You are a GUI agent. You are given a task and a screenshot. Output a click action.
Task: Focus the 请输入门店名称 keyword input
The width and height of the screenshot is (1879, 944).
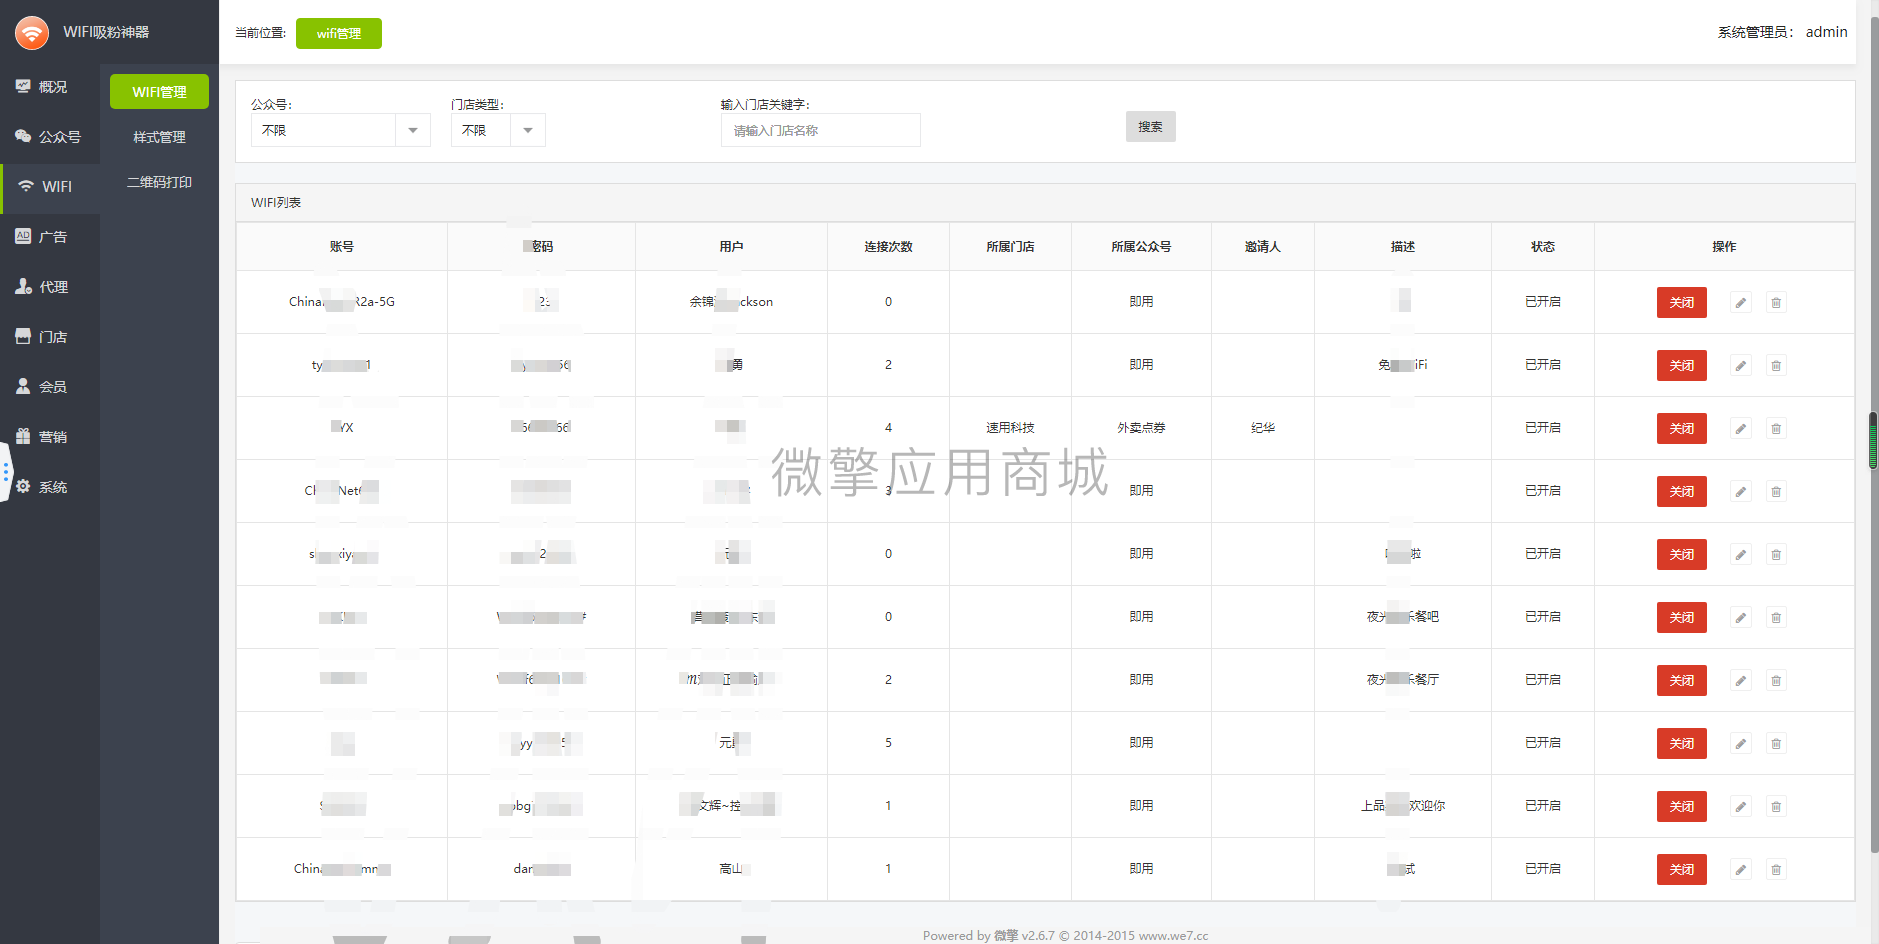[820, 130]
